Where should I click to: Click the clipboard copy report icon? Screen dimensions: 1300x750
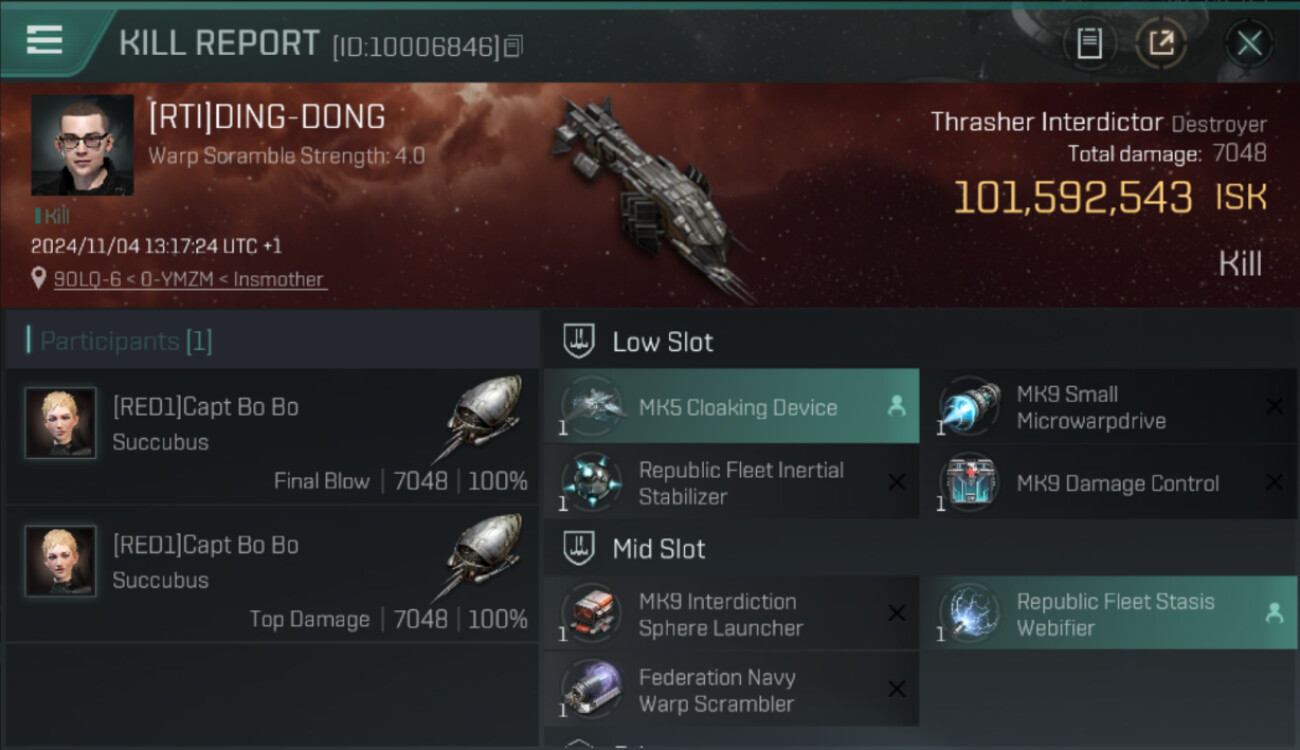point(1089,43)
